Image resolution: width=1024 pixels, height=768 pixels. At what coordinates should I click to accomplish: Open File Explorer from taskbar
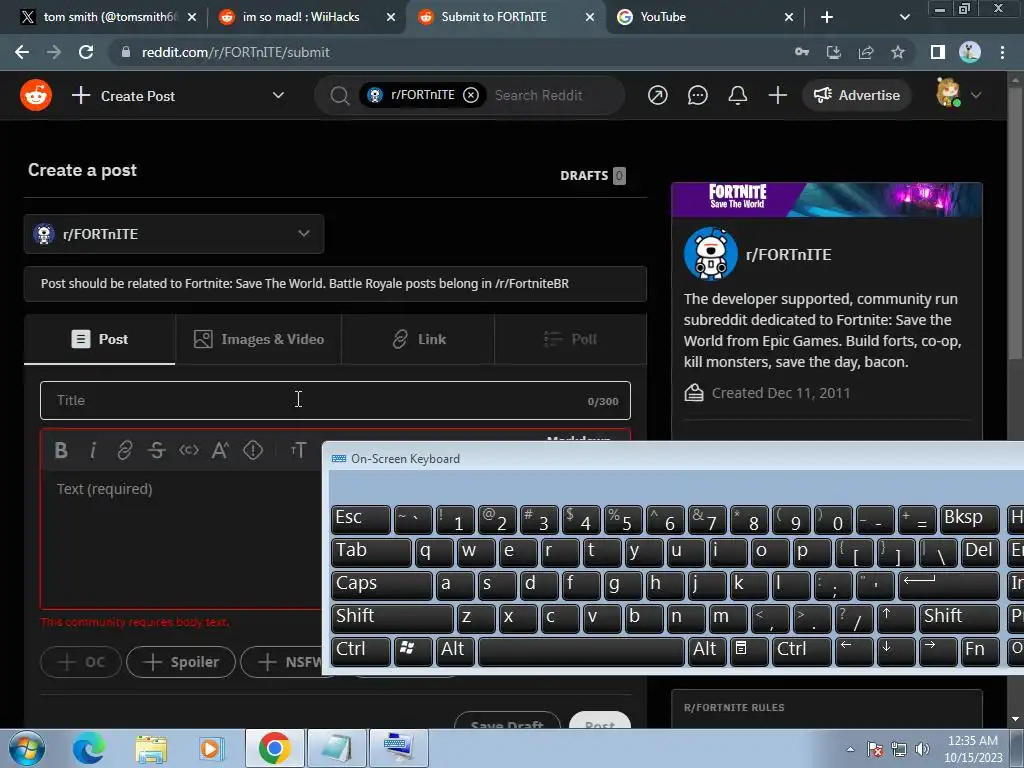(x=151, y=748)
